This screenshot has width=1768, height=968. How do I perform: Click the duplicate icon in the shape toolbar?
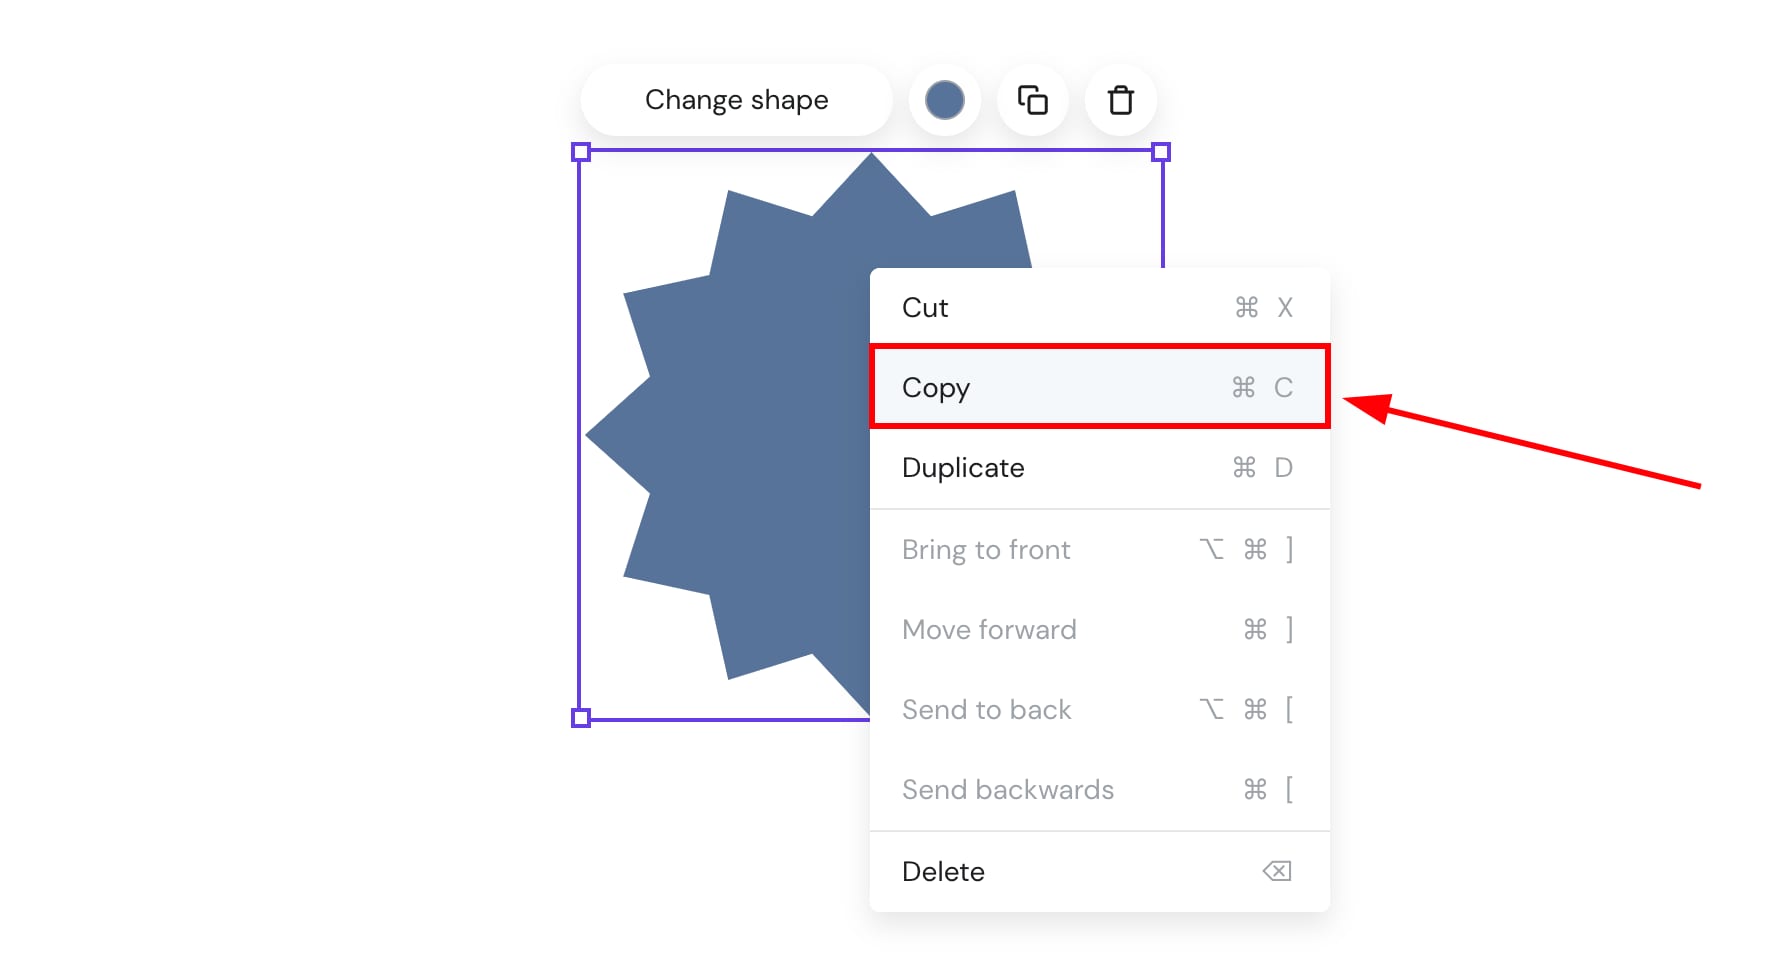(1032, 100)
